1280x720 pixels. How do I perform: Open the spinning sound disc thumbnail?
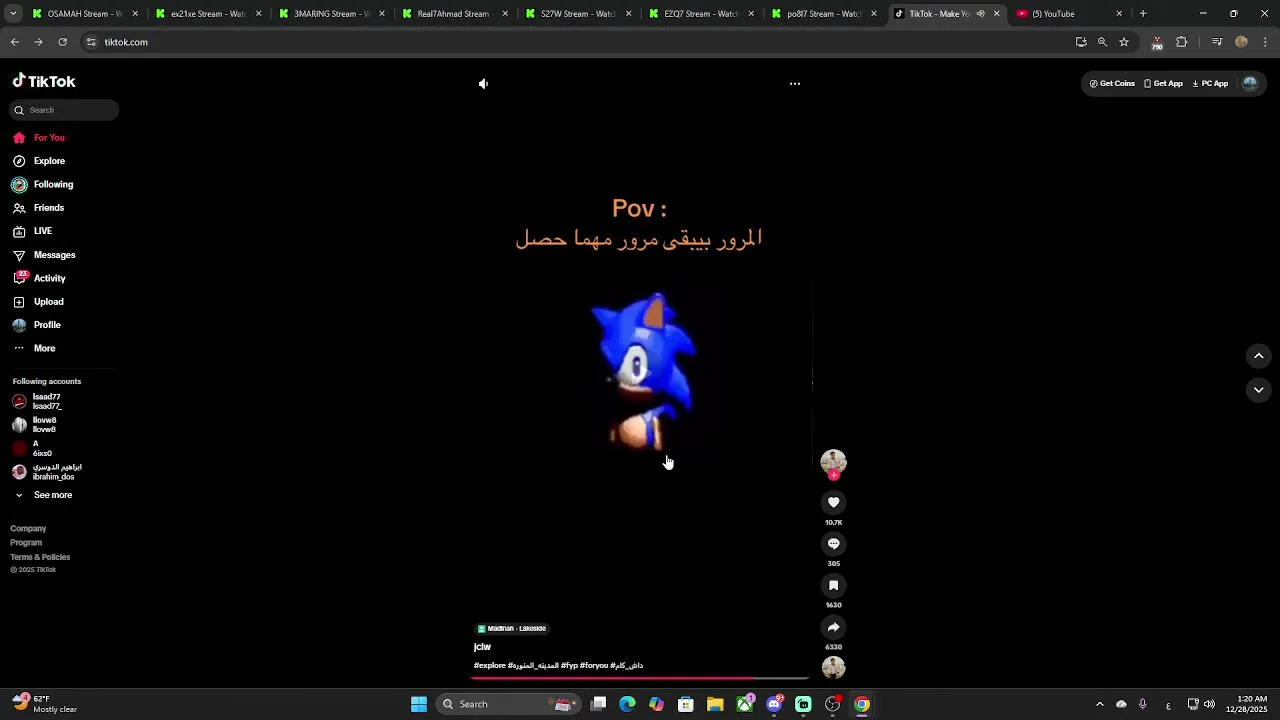pos(833,667)
